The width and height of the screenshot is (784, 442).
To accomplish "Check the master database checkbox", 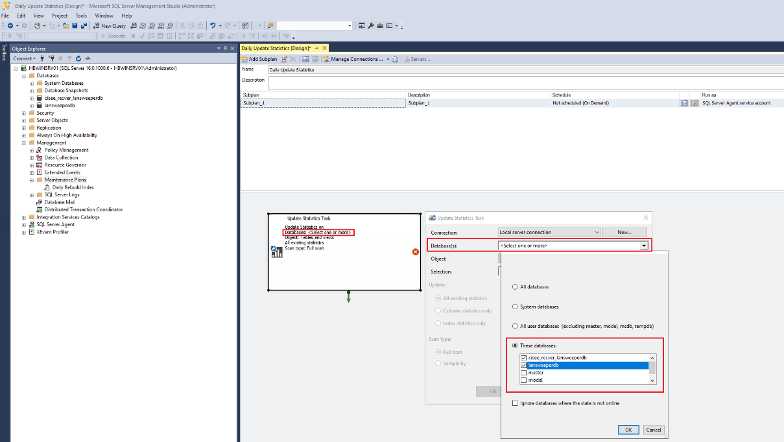I will coord(524,373).
